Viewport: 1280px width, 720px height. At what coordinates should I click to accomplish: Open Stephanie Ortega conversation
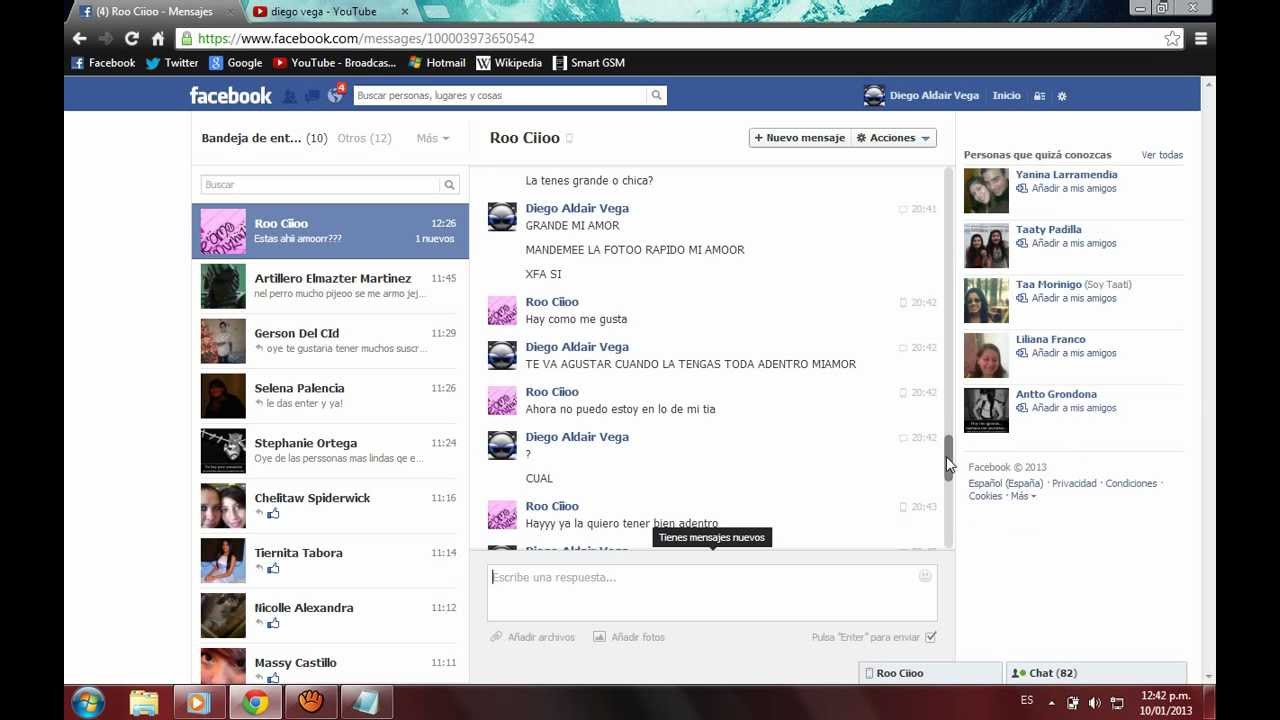[x=330, y=451]
